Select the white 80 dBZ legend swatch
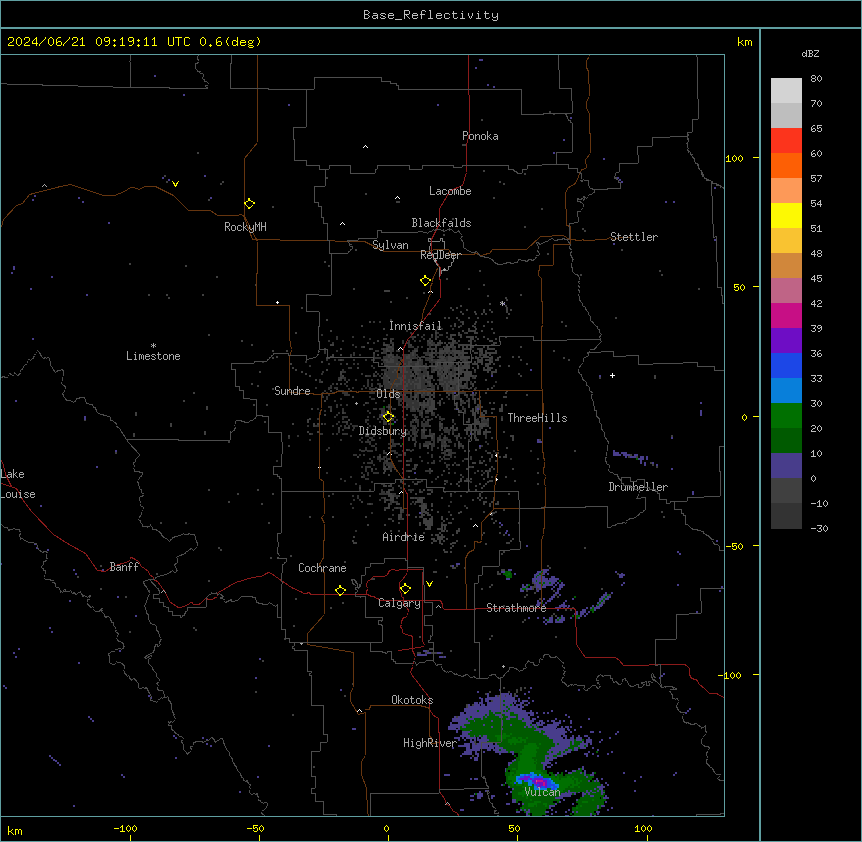Viewport: 862px width, 842px height. 786,91
